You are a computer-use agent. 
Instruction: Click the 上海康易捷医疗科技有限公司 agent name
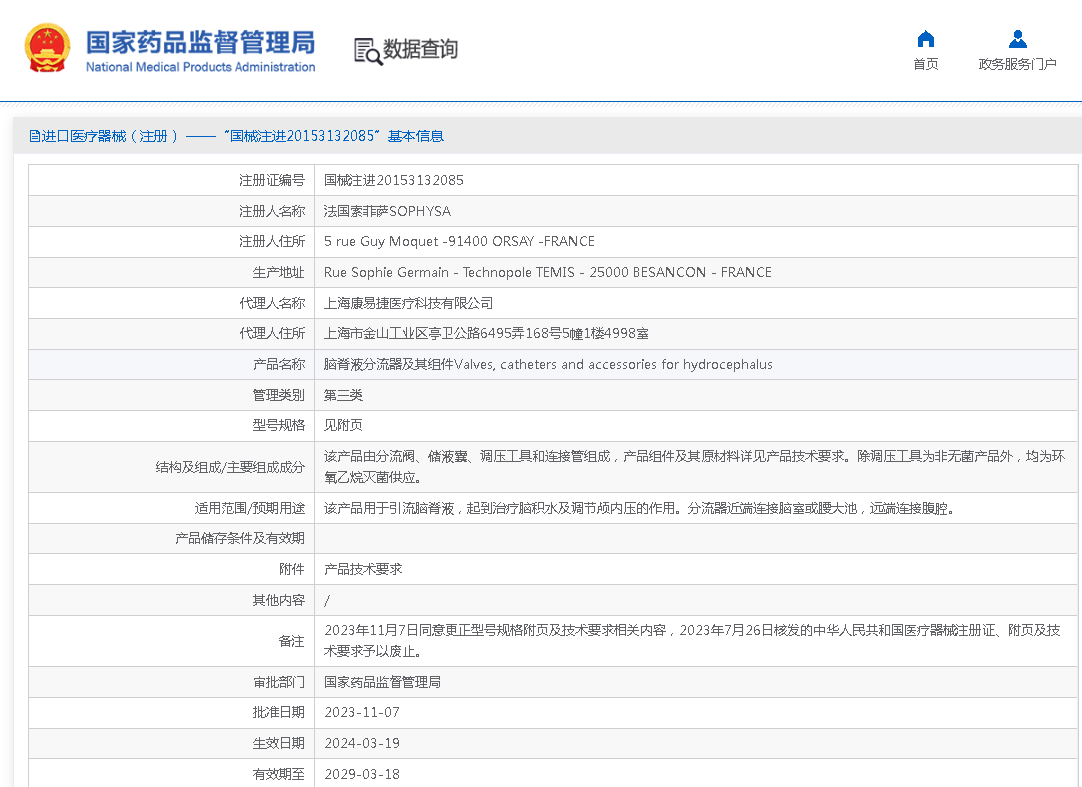[x=408, y=303]
